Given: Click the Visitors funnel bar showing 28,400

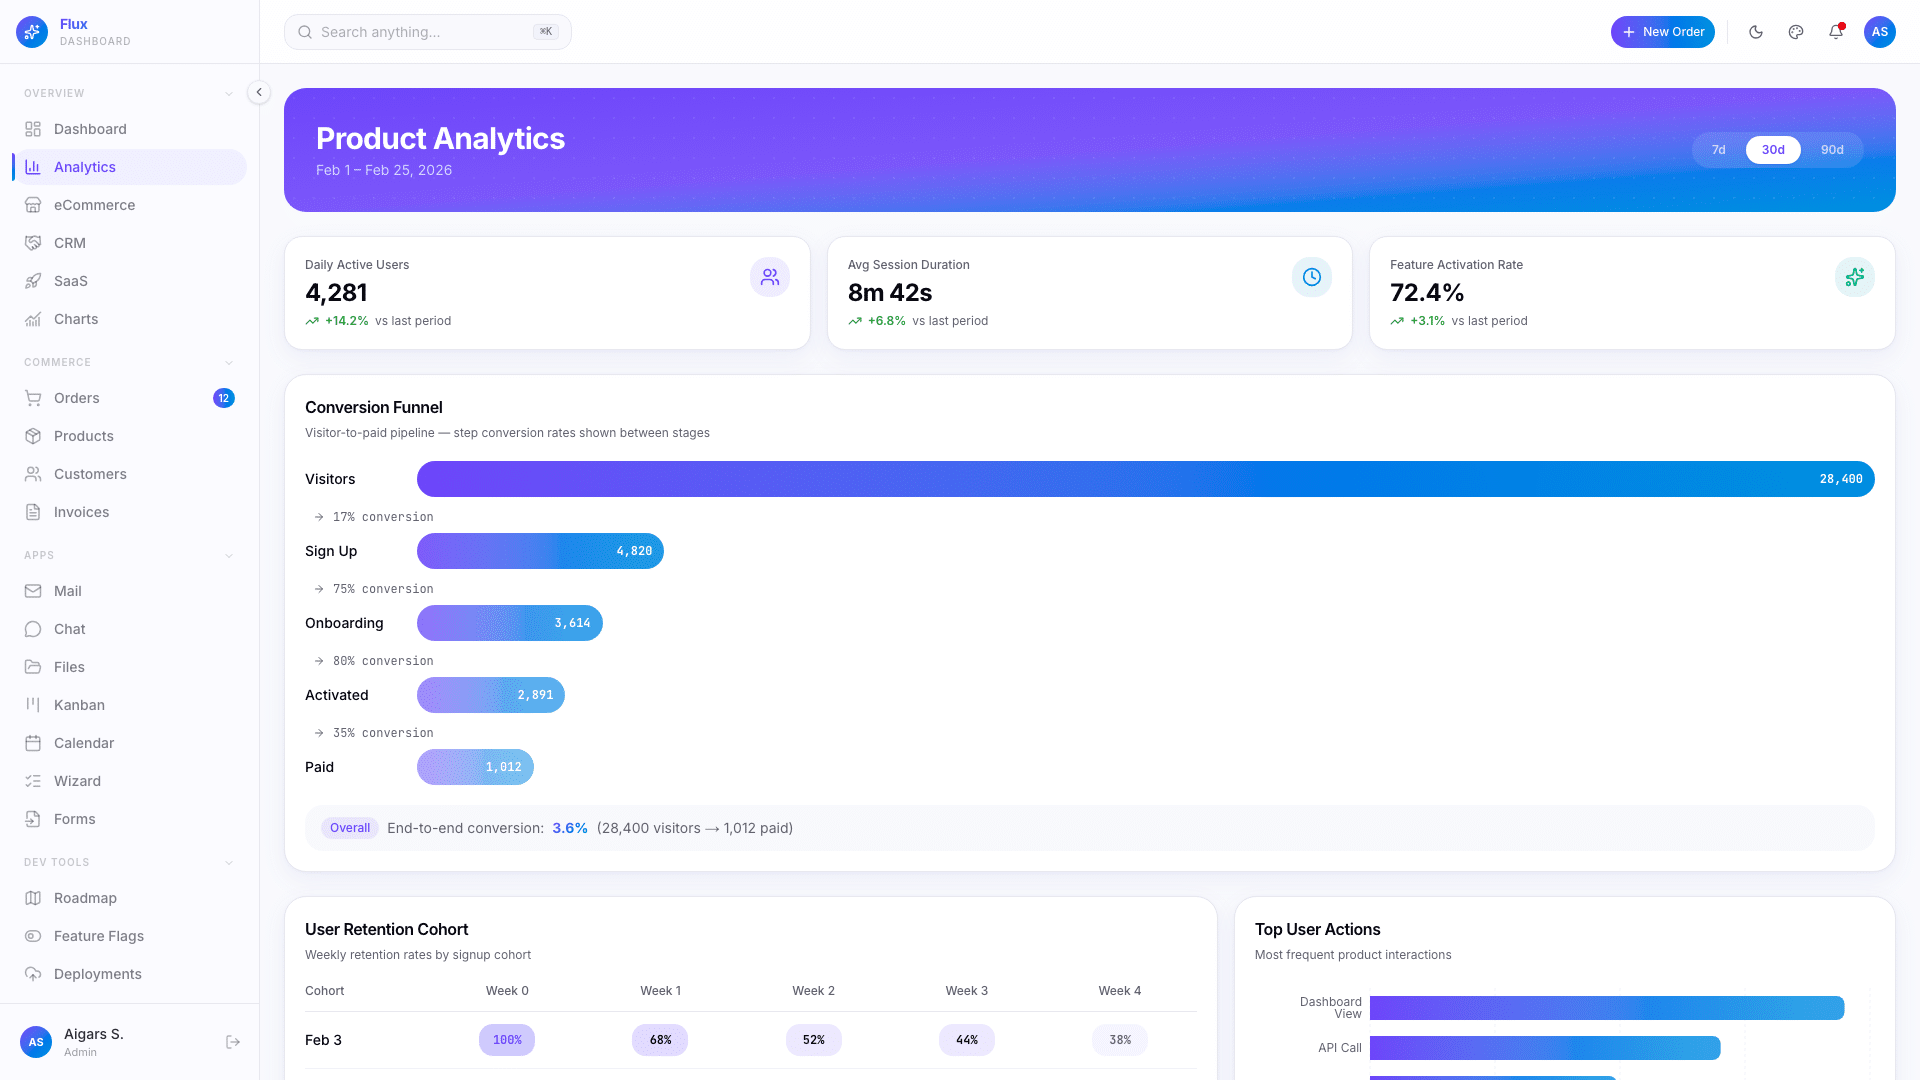Looking at the screenshot, I should tap(1145, 479).
